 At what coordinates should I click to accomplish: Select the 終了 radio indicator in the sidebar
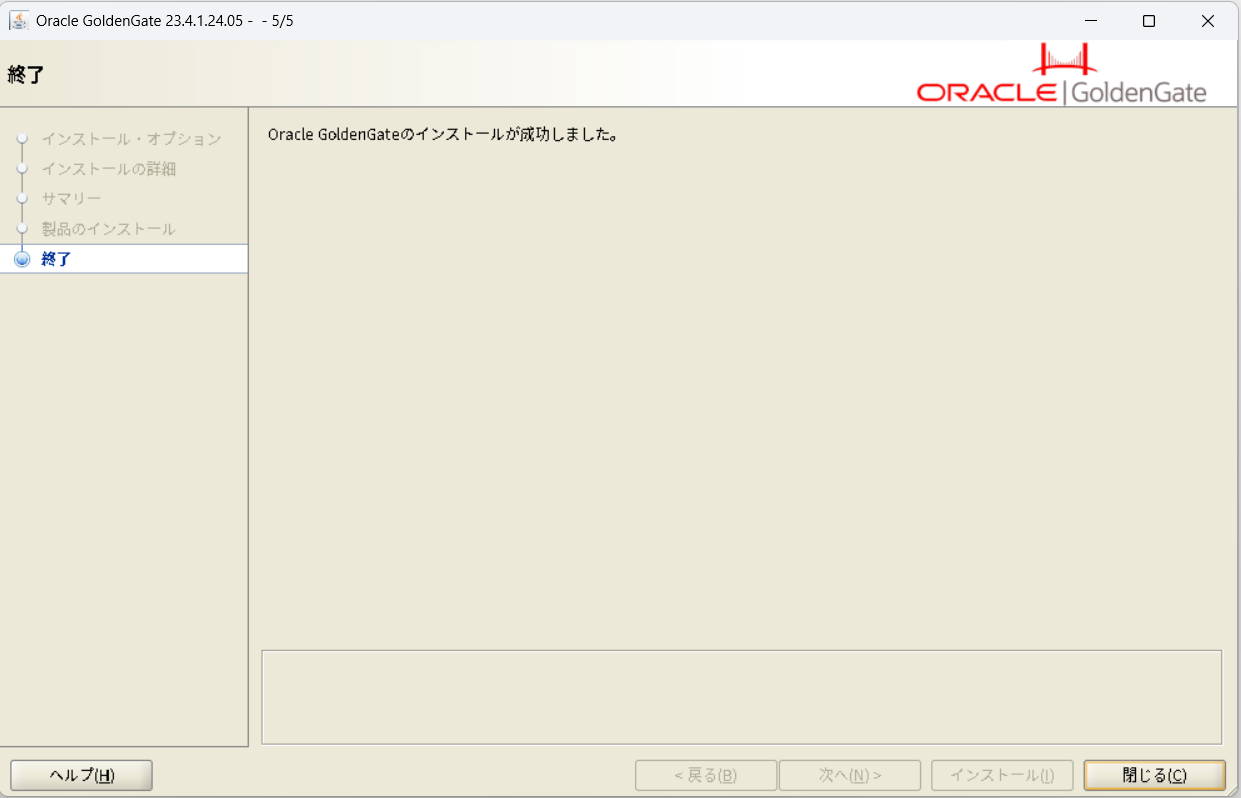pos(22,258)
